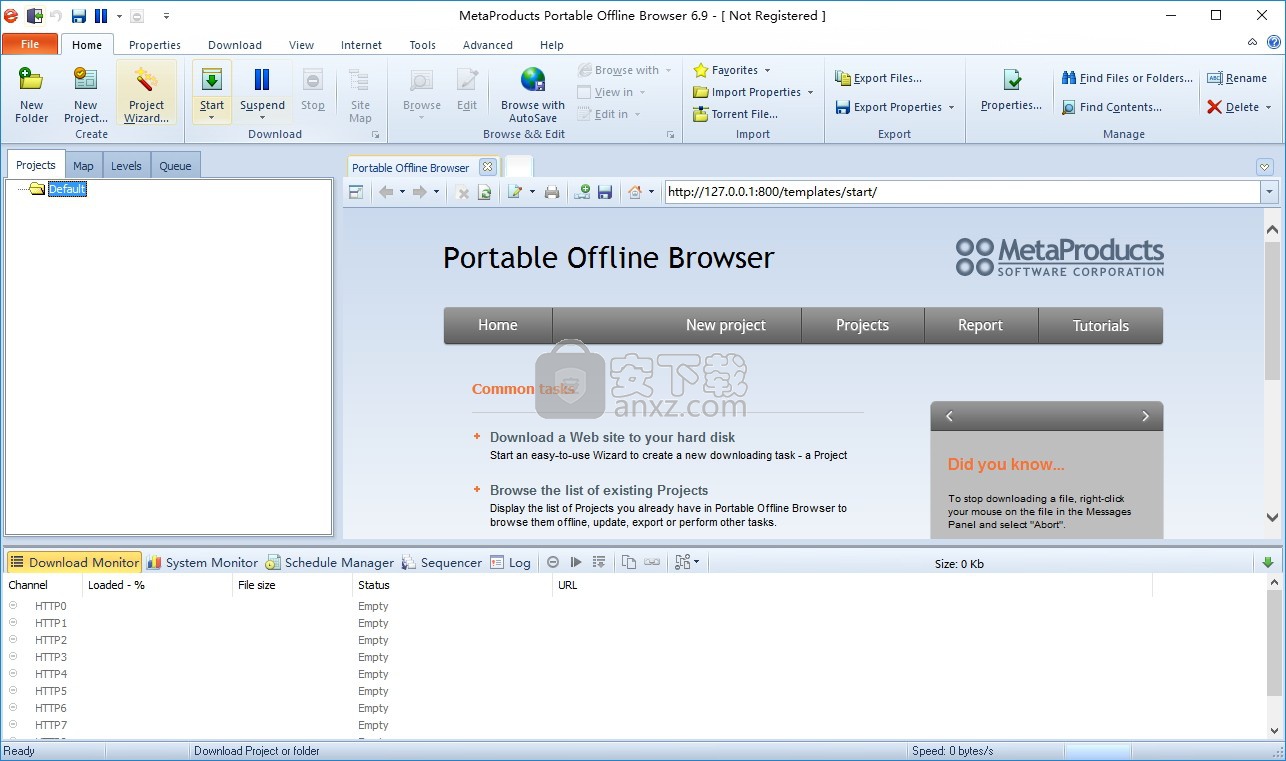Image resolution: width=1286 pixels, height=761 pixels.
Task: Click the copy icon in Download Monitor toolbar
Action: coord(629,563)
